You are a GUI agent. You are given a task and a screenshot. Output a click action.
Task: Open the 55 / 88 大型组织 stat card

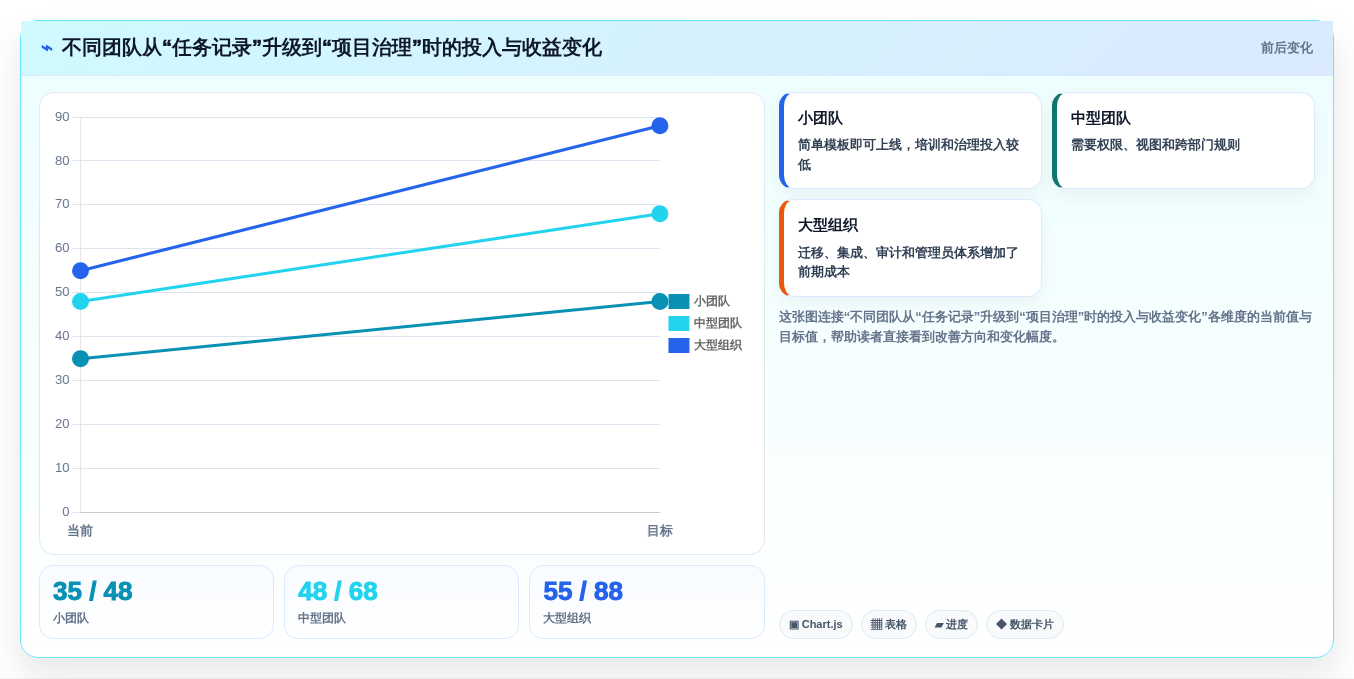[x=647, y=602]
